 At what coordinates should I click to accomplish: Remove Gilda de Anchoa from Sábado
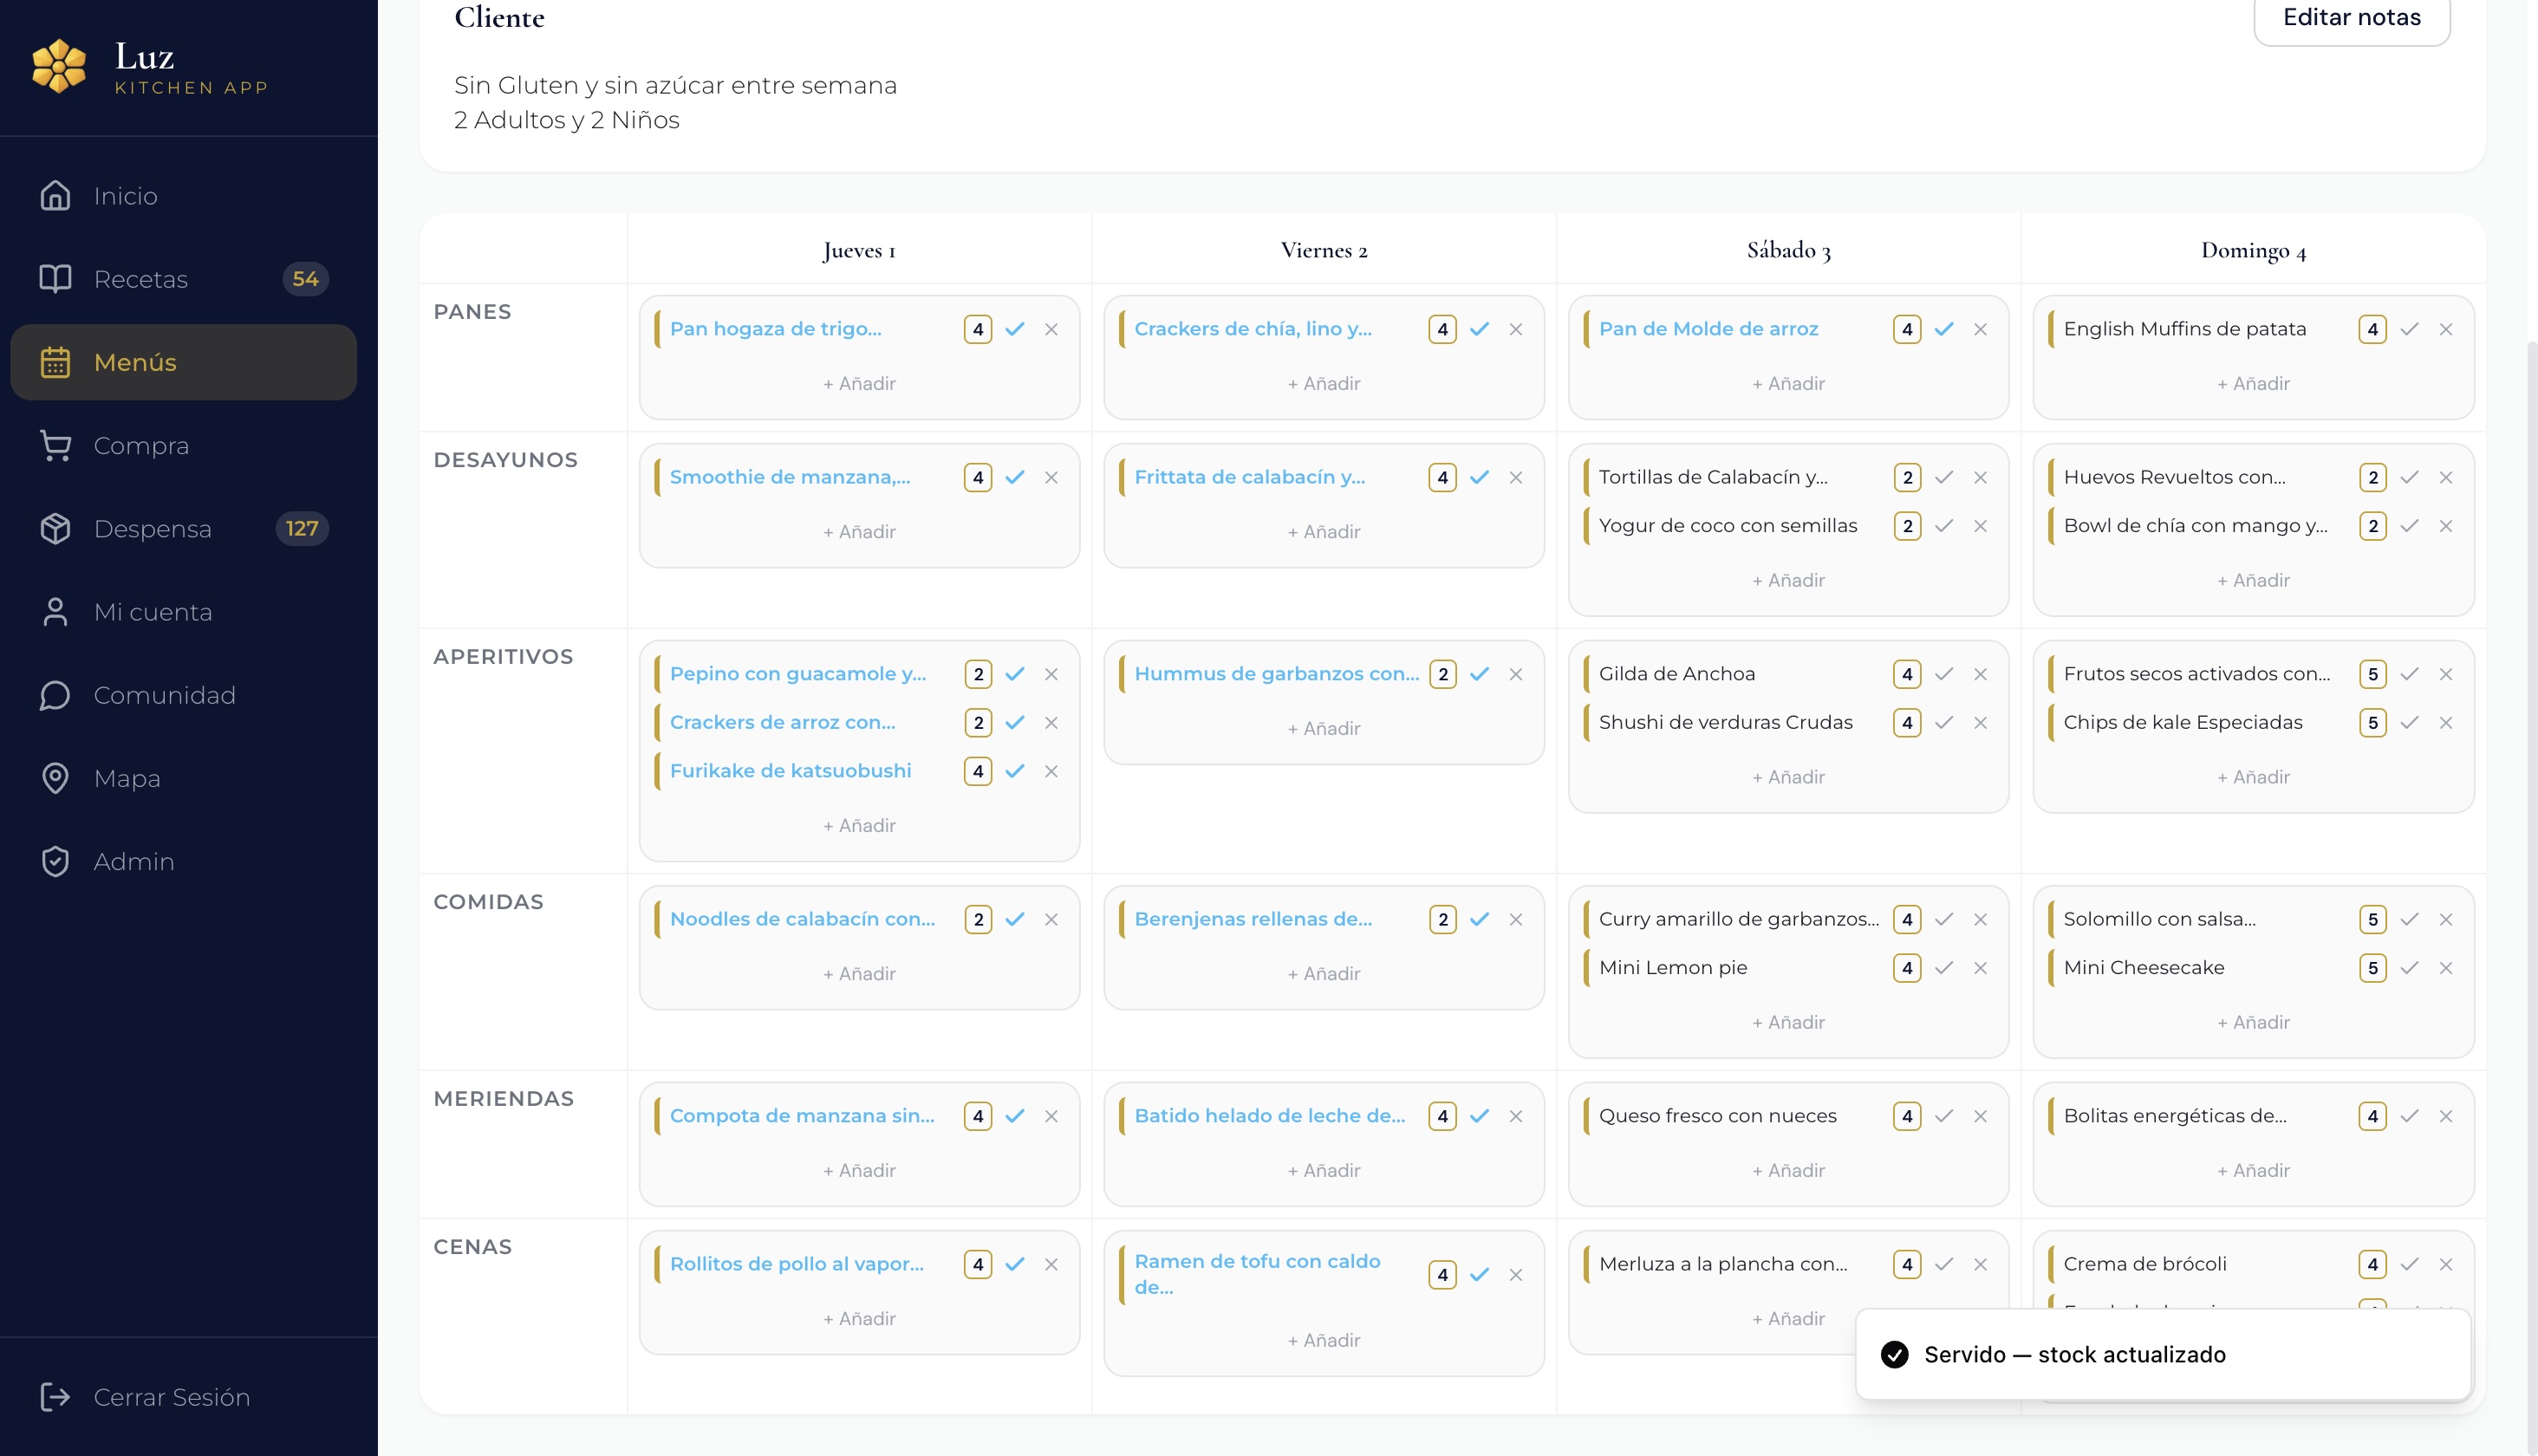click(x=1980, y=674)
